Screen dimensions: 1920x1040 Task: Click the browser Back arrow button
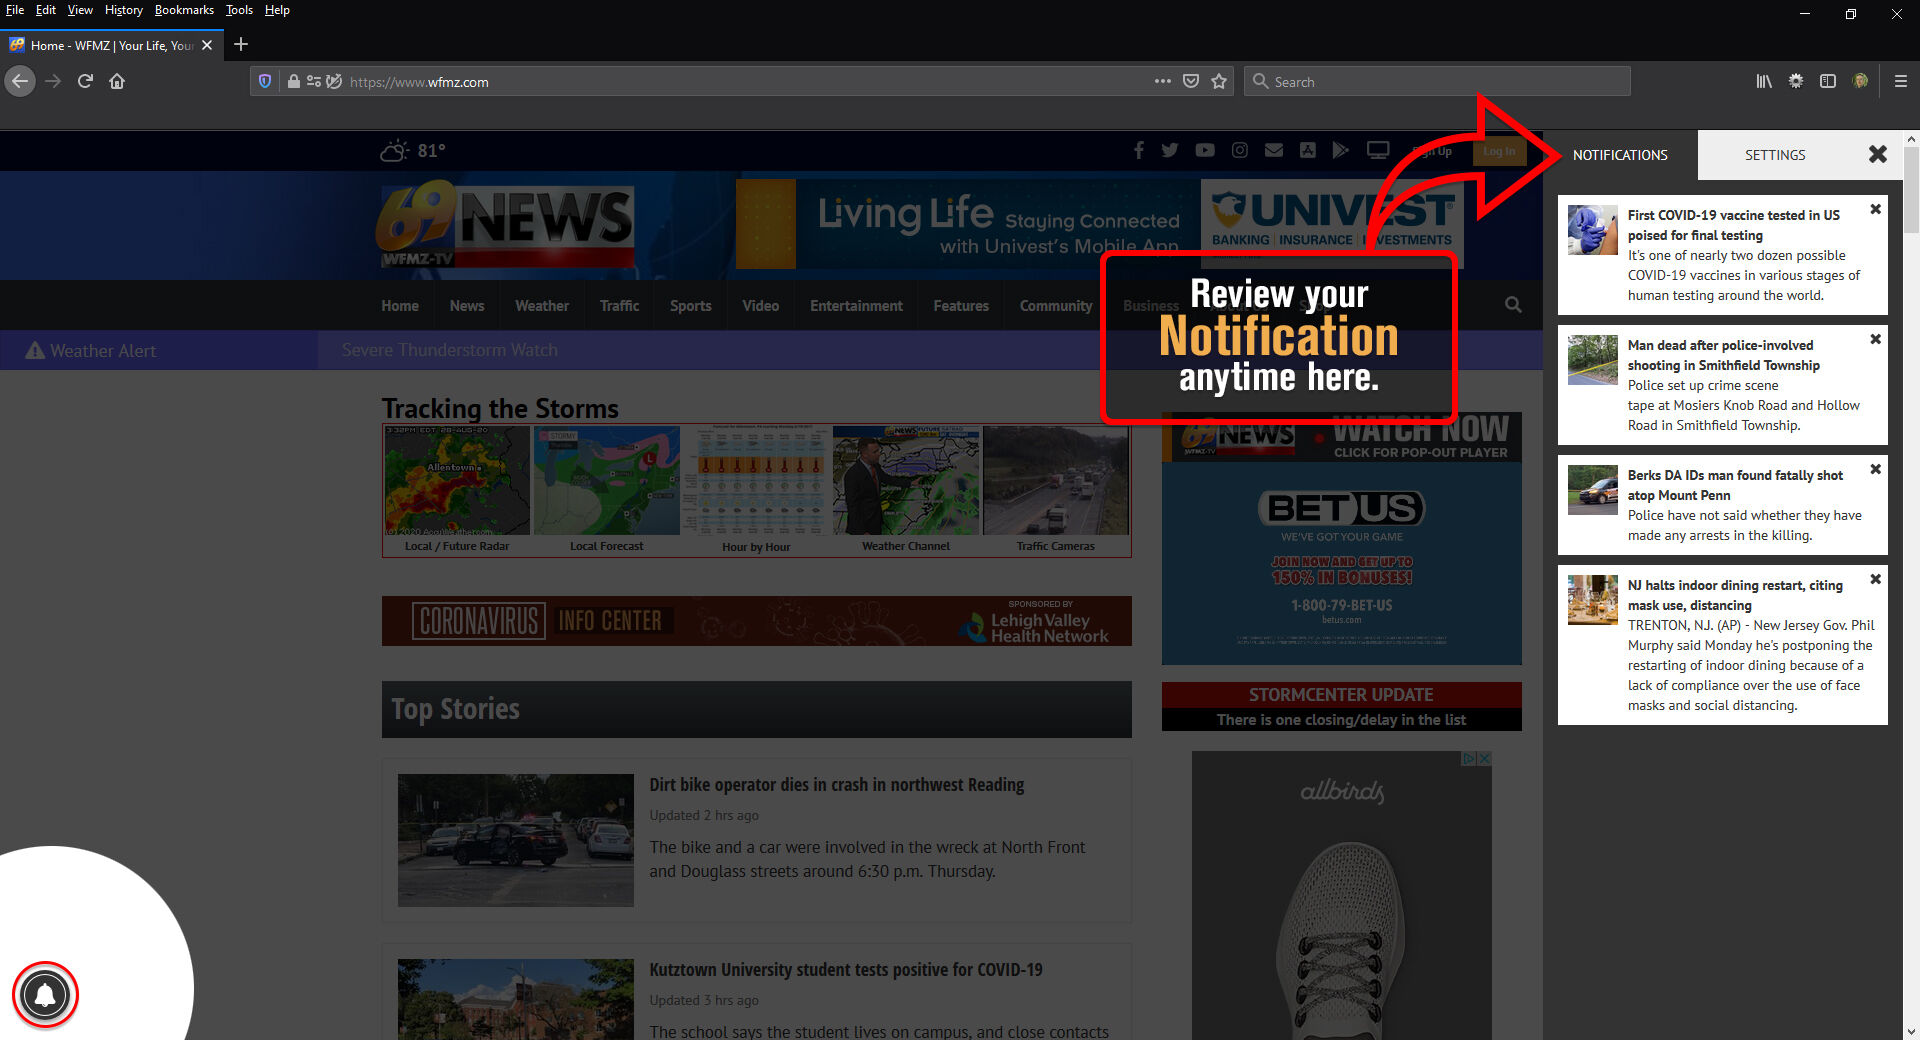coord(20,81)
